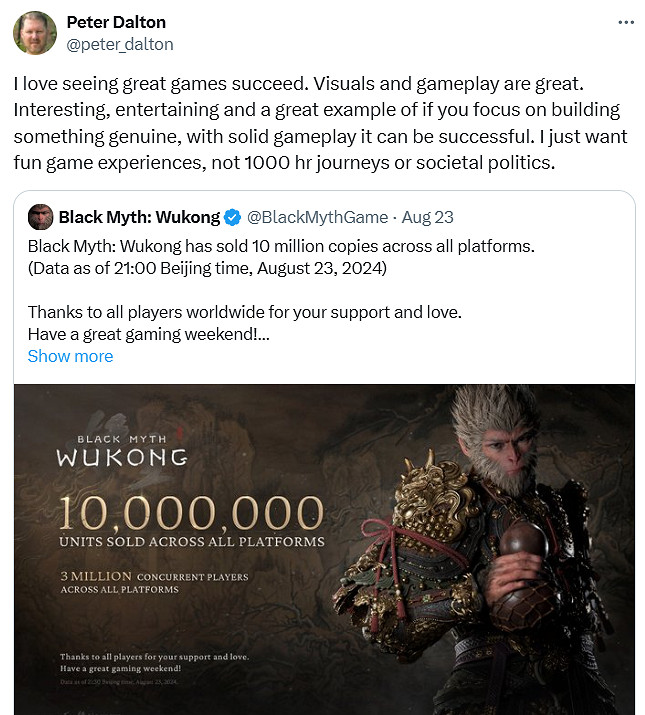Click Peter Dalton's post text about great games
The width and height of the screenshot is (645, 715).
coord(317,122)
